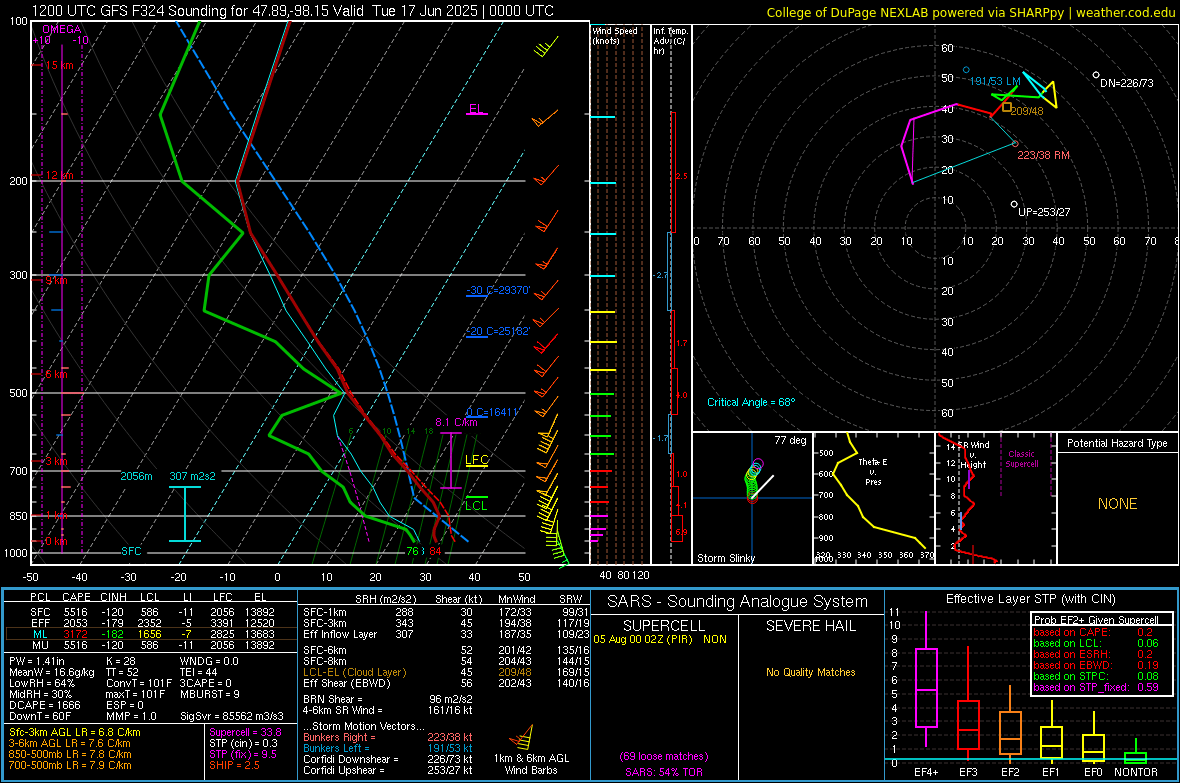Click the PW = 1.41in value
Image resolution: width=1180 pixels, height=783 pixels.
click(38, 661)
